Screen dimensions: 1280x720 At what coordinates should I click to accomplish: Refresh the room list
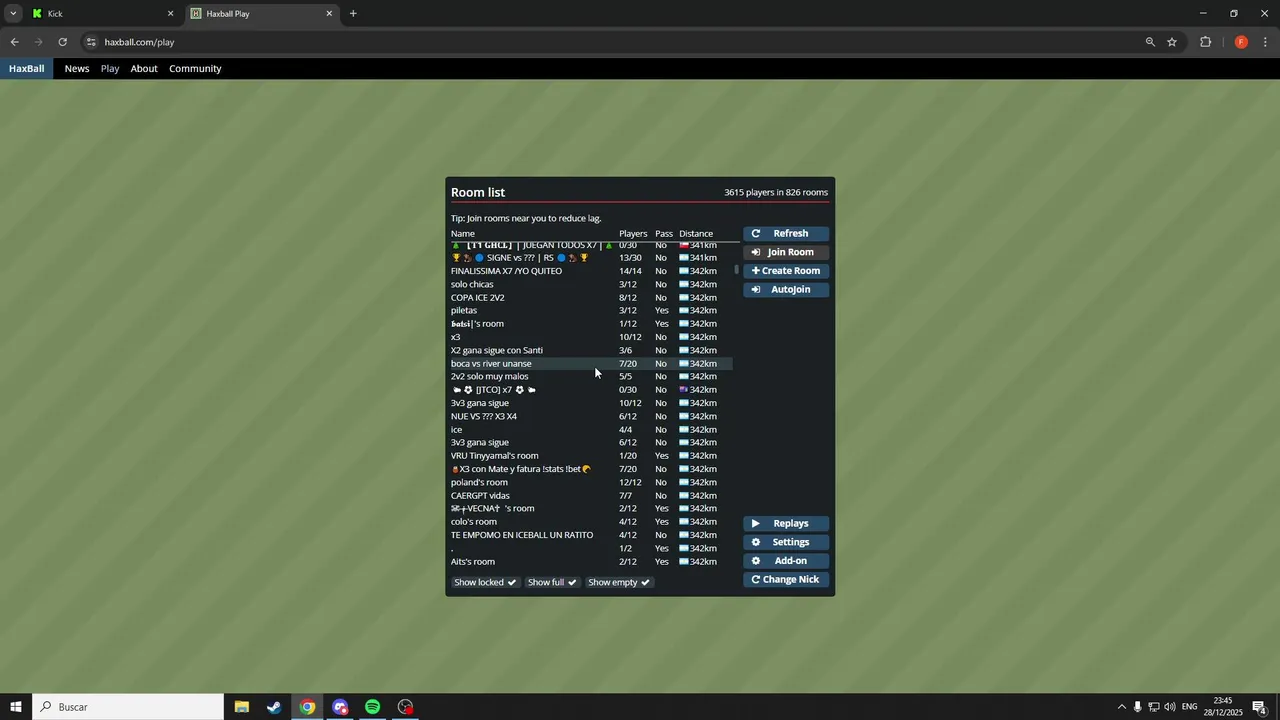pos(786,234)
